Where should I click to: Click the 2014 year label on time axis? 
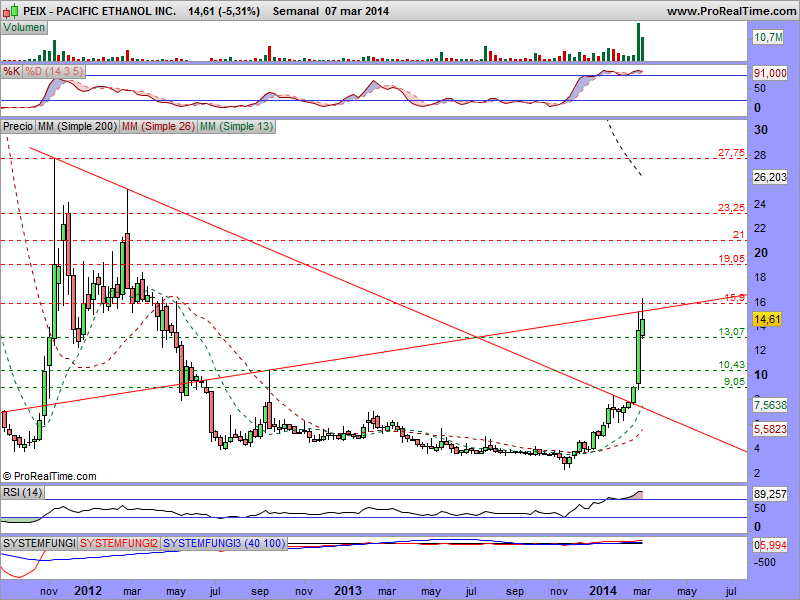[603, 591]
